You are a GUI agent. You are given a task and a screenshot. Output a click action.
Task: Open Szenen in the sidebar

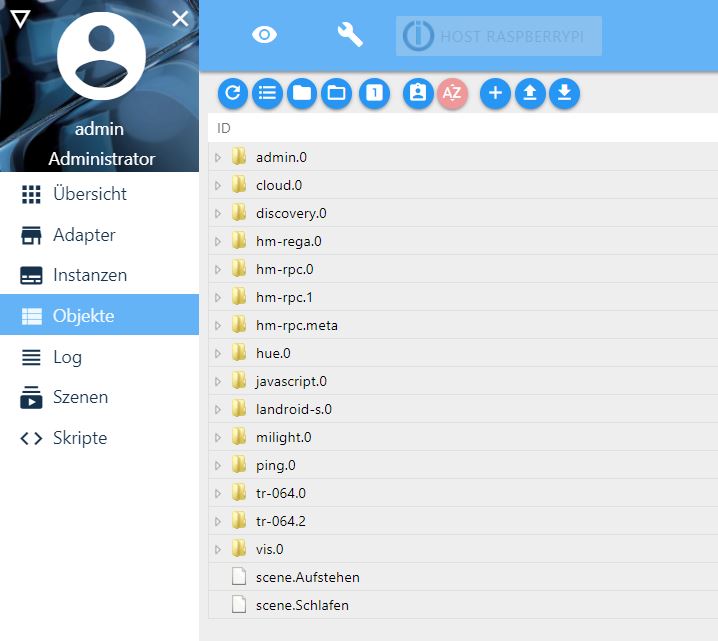pyautogui.click(x=99, y=397)
